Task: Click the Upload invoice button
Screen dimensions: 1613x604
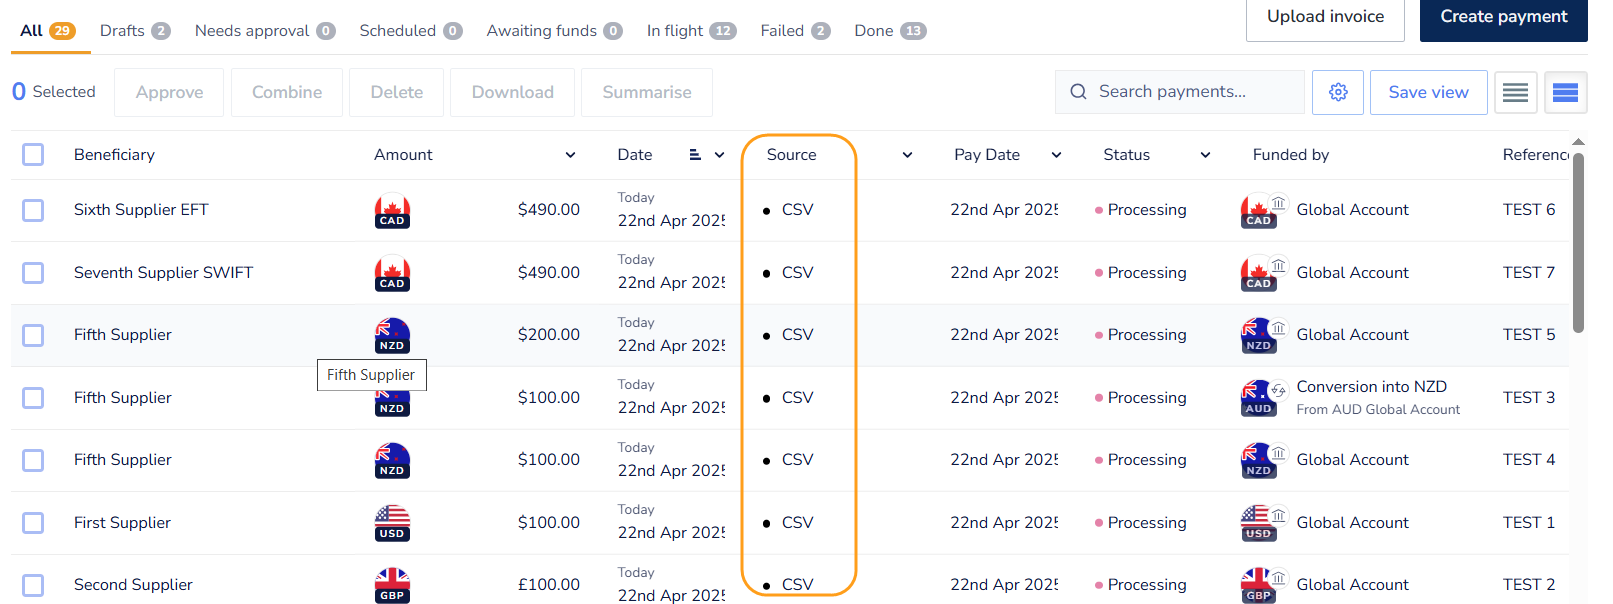Action: (x=1325, y=17)
